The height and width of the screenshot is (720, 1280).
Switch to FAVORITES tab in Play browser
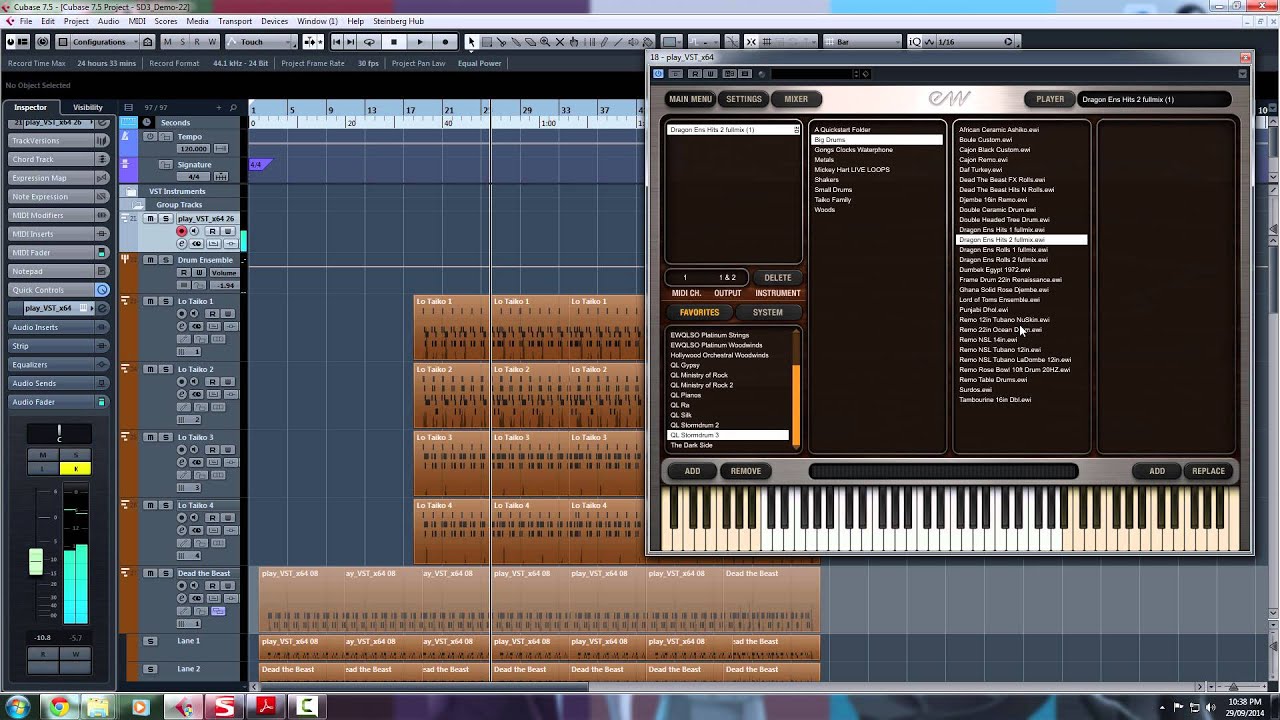pyautogui.click(x=700, y=312)
